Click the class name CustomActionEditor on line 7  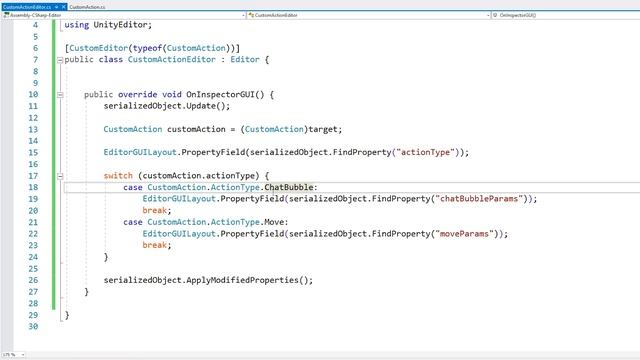pyautogui.click(x=171, y=60)
